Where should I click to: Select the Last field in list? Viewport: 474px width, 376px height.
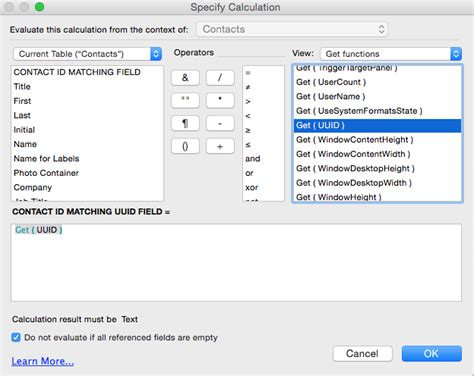tap(87, 115)
